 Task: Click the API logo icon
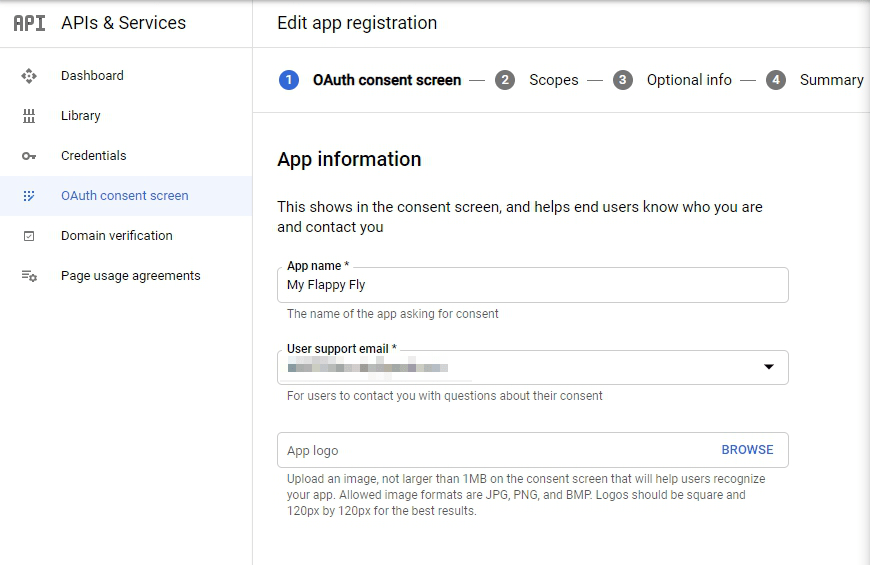[29, 23]
